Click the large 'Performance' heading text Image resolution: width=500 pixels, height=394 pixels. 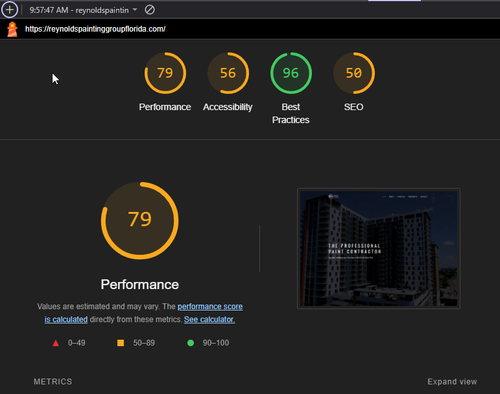140,284
